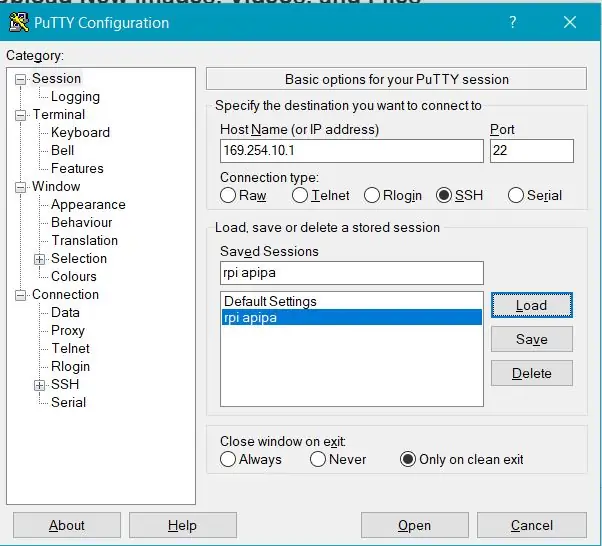This screenshot has height=546, width=602.
Task: Close the PuTTY Configuration window
Action: coord(570,22)
